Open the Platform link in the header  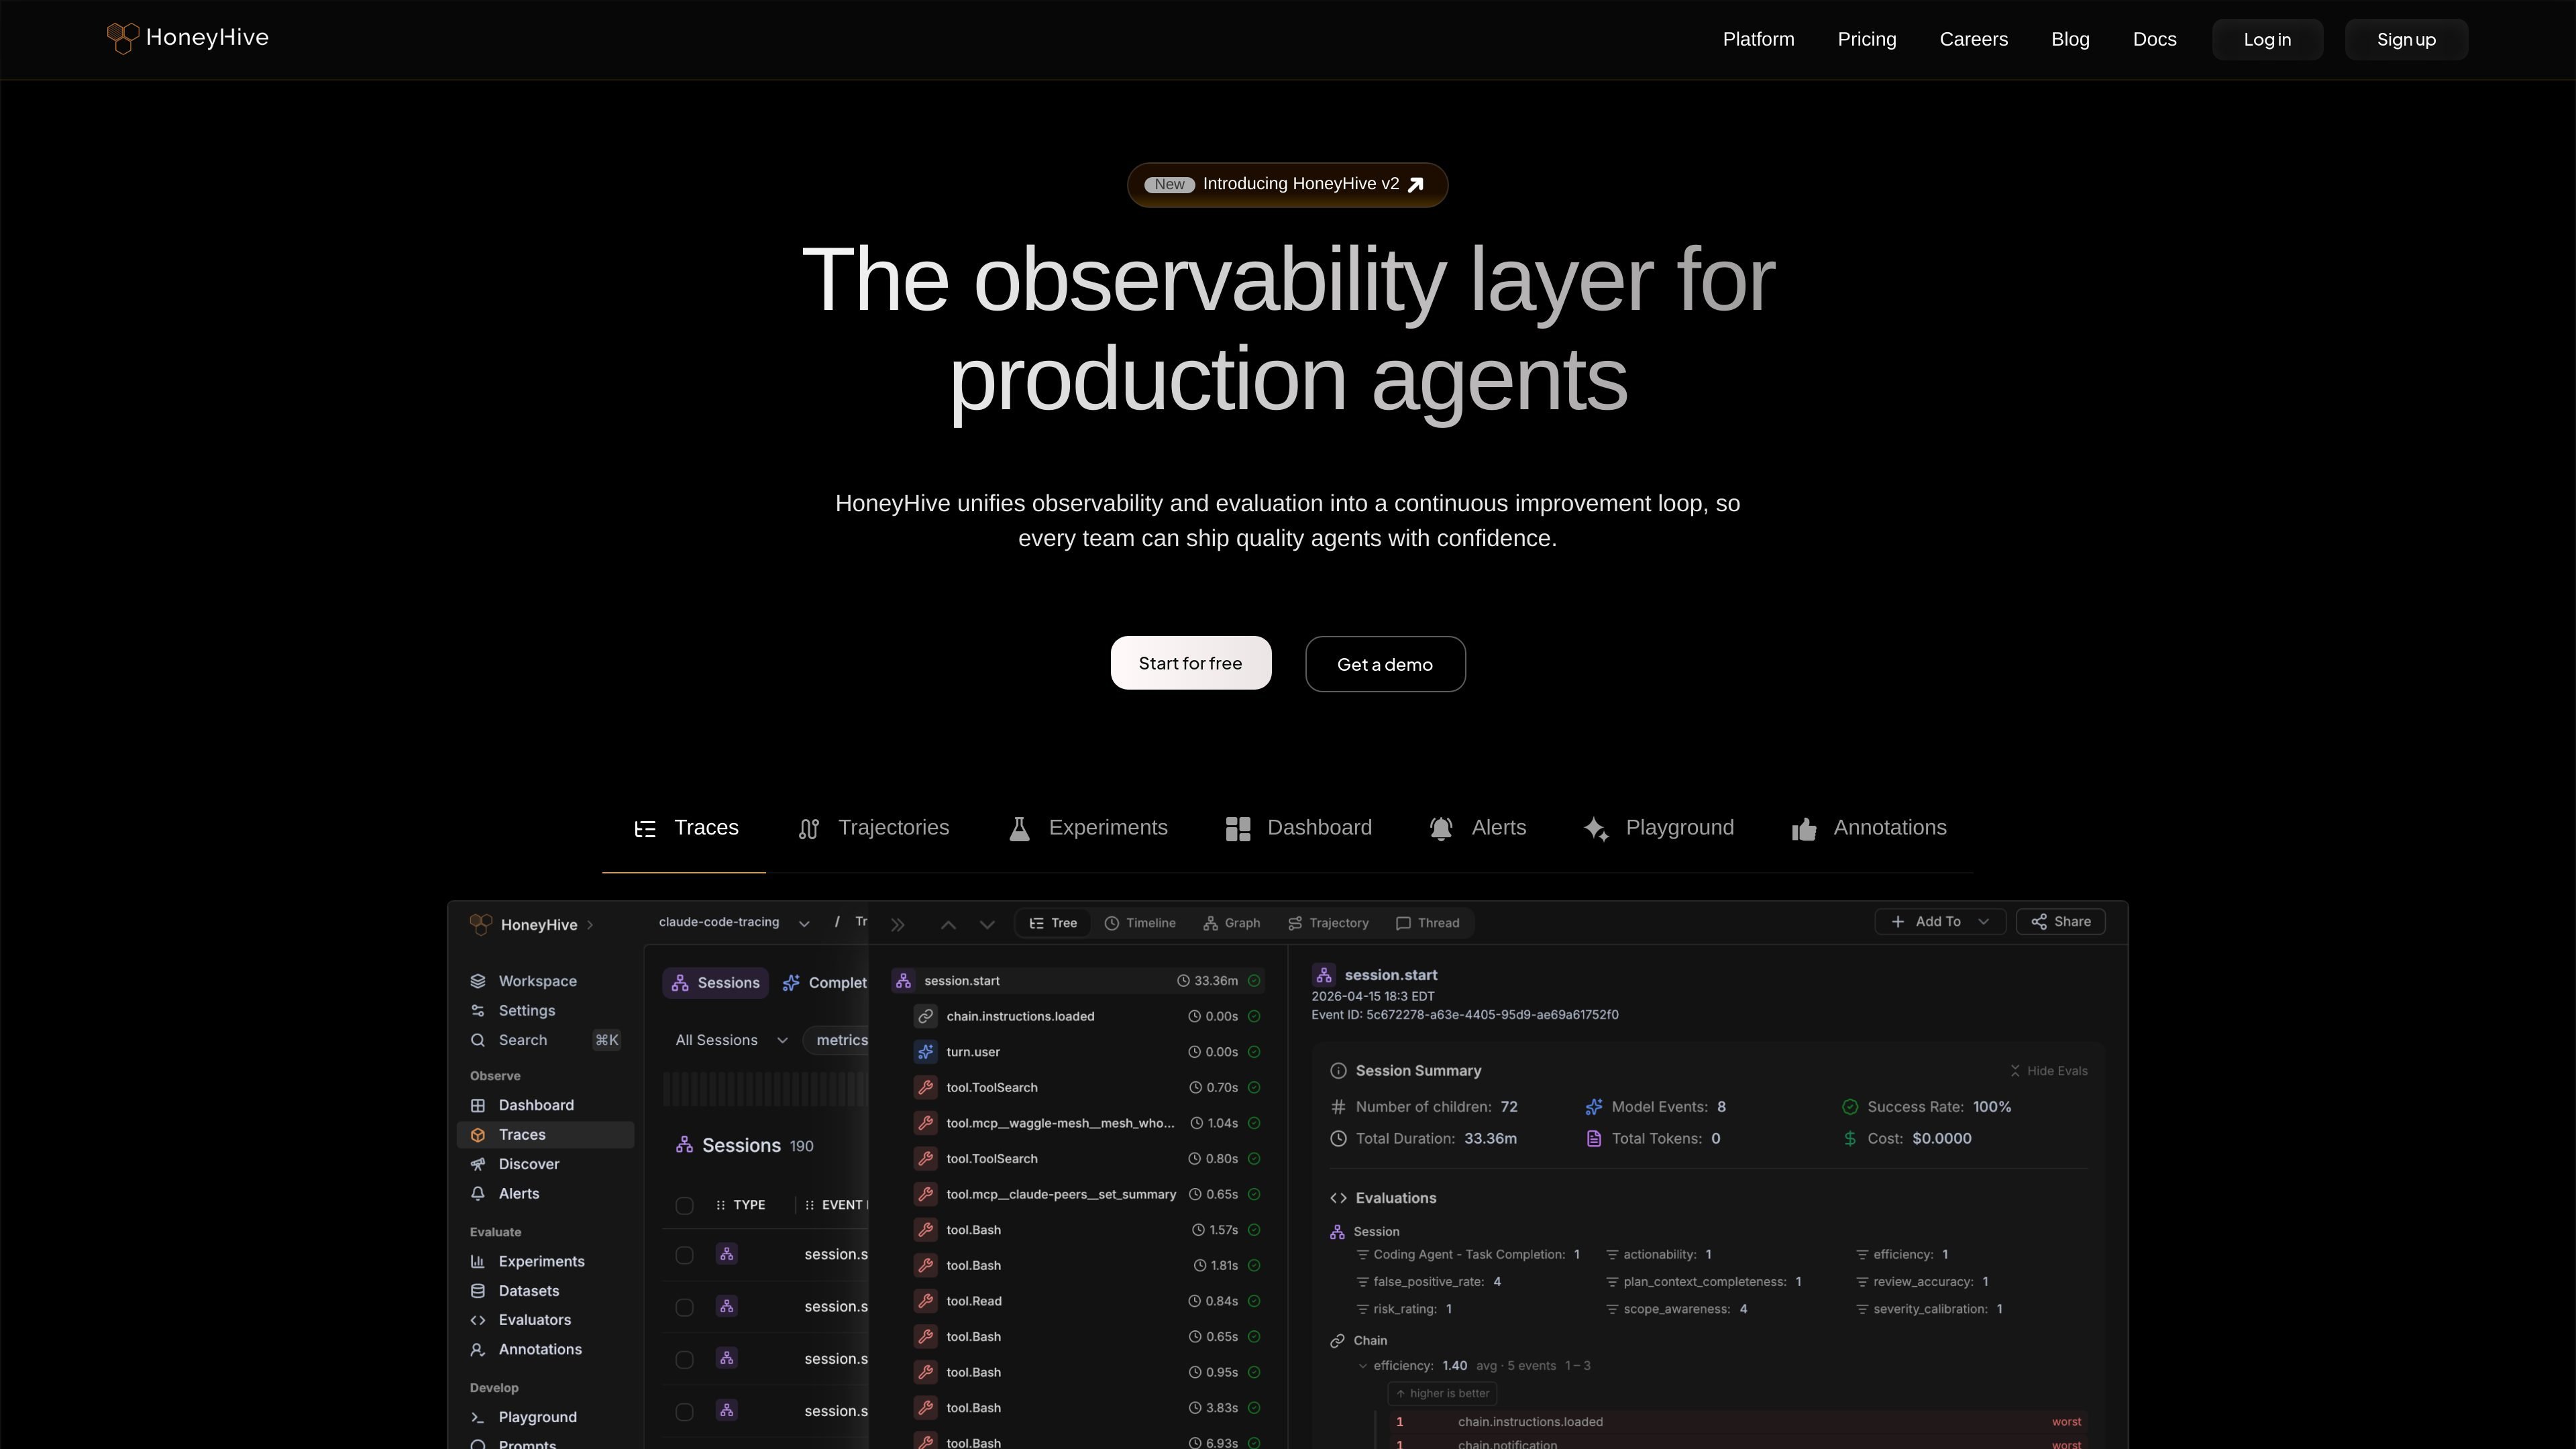click(1758, 40)
